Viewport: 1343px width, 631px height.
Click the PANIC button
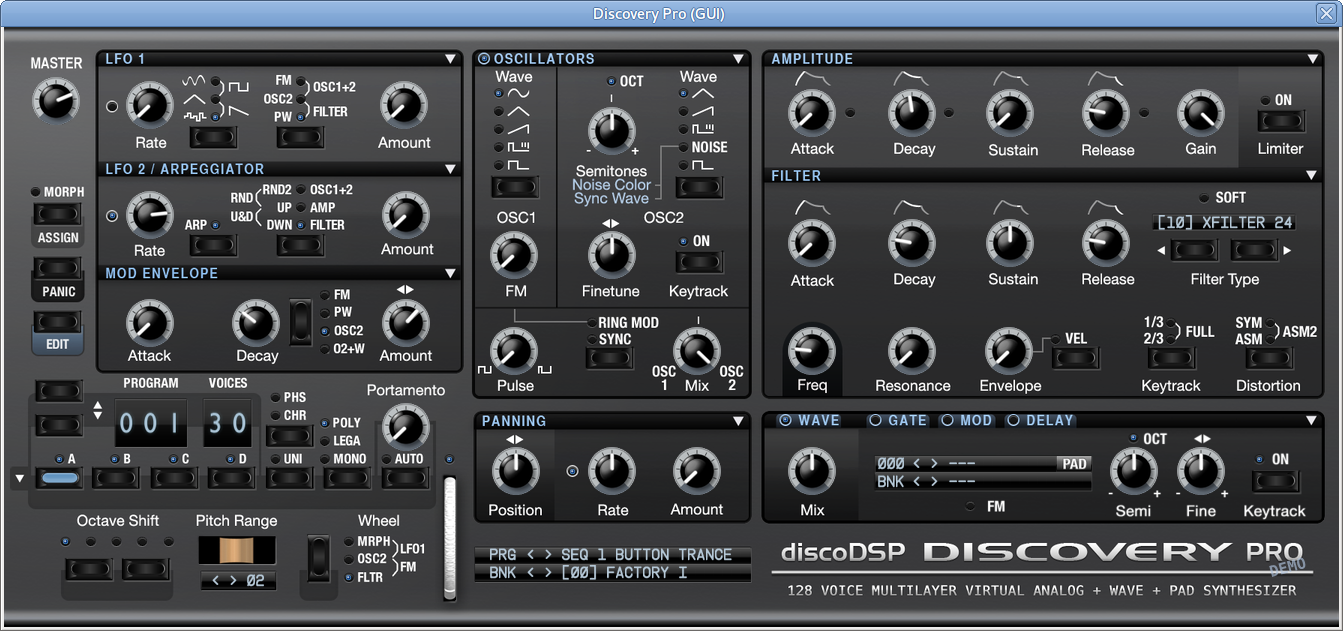58,268
